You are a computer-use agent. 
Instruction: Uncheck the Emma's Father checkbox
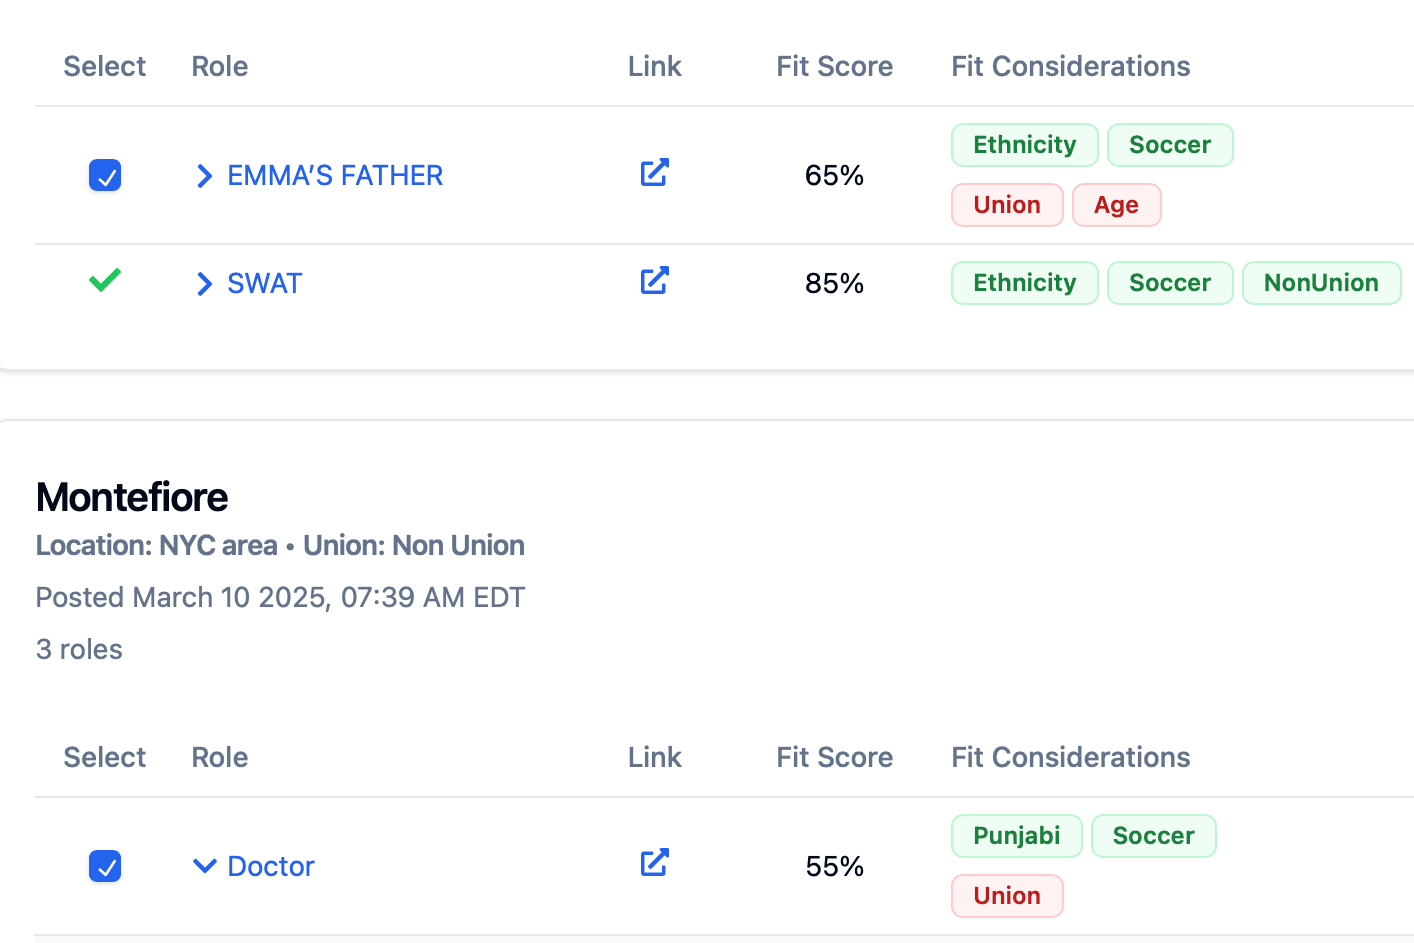[x=105, y=175]
